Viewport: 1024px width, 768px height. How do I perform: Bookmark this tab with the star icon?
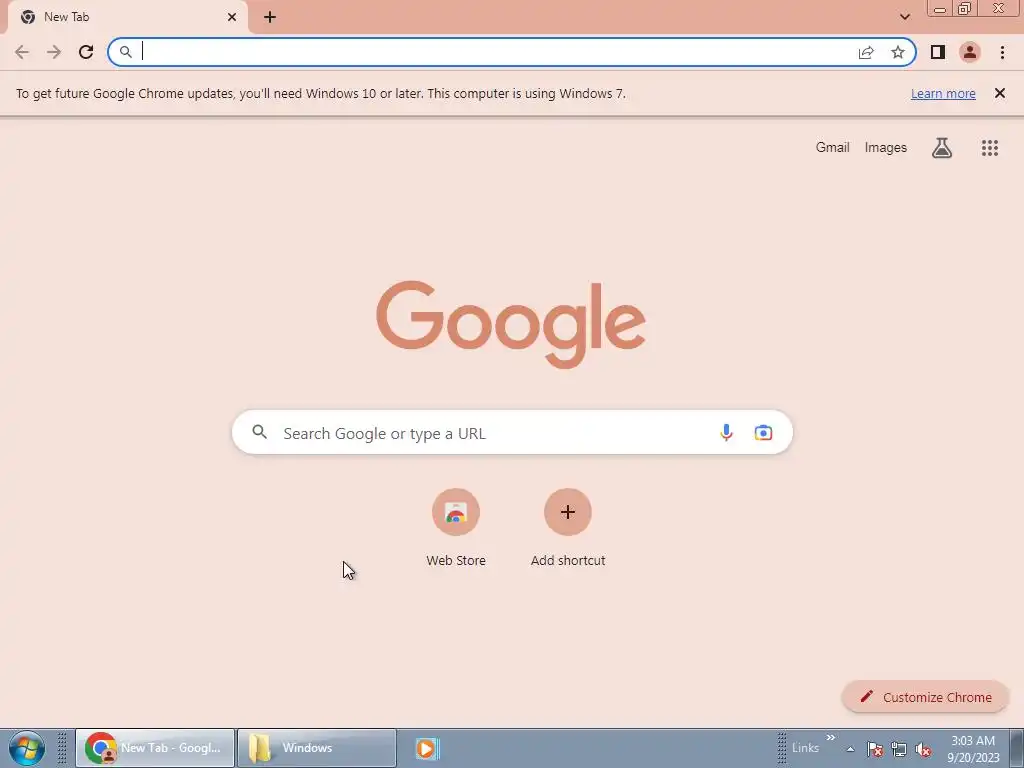(x=898, y=52)
